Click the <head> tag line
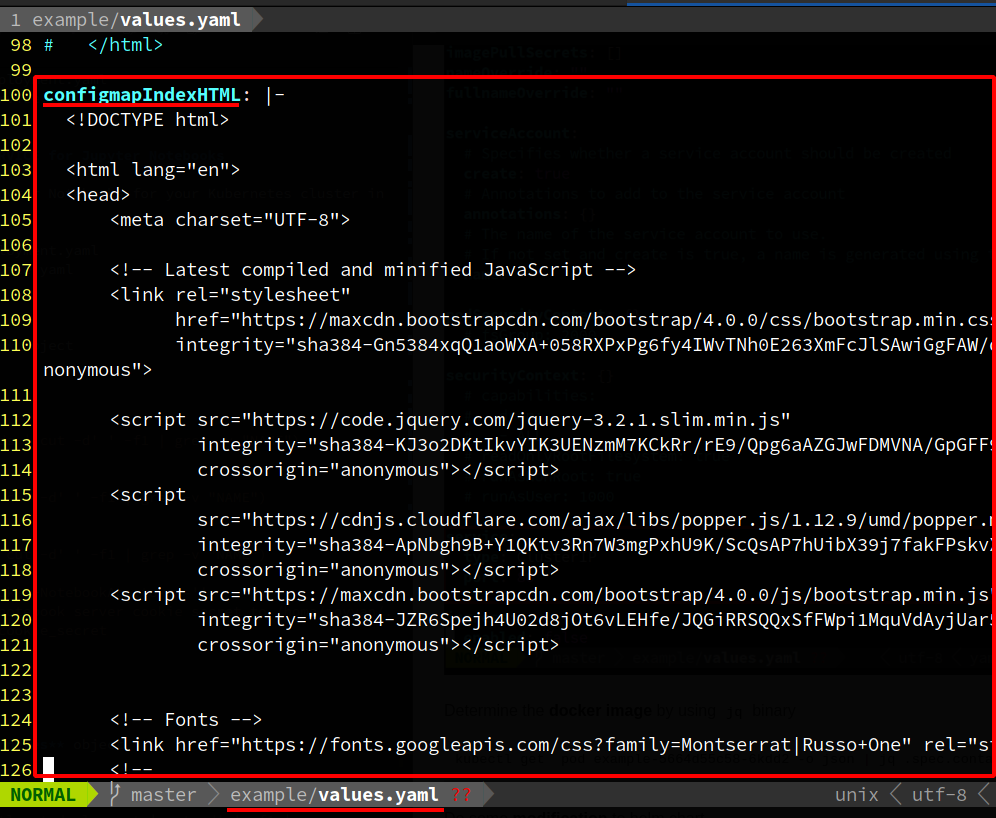 pos(98,195)
